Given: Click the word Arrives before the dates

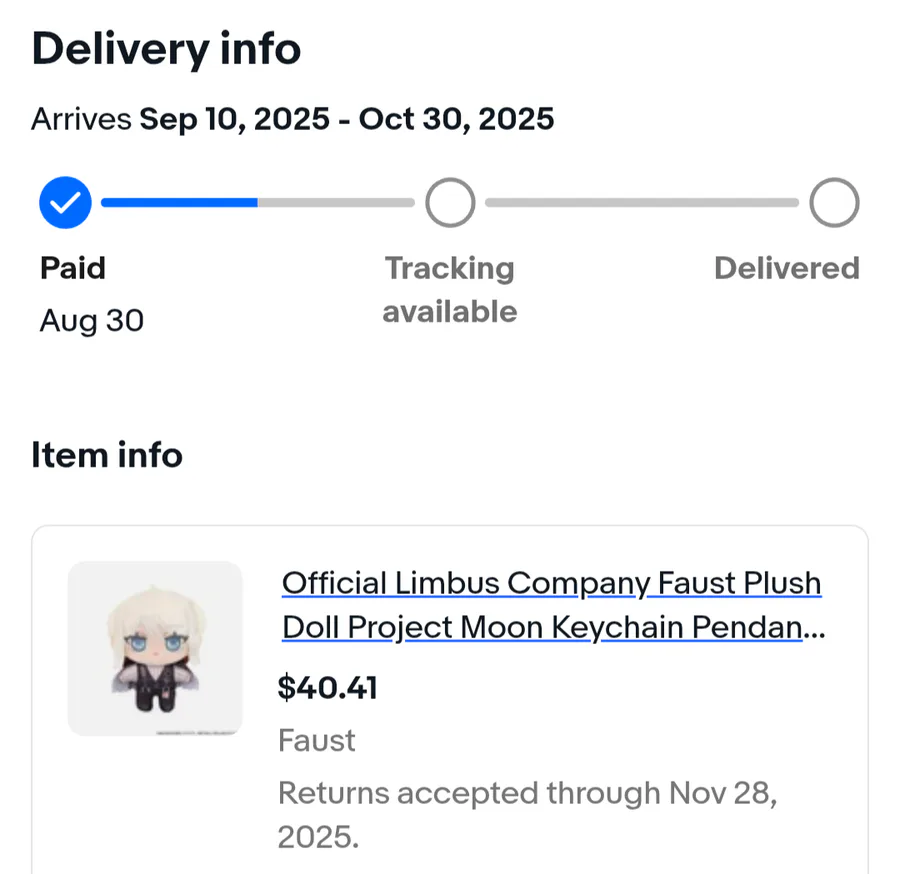Looking at the screenshot, I should point(81,120).
